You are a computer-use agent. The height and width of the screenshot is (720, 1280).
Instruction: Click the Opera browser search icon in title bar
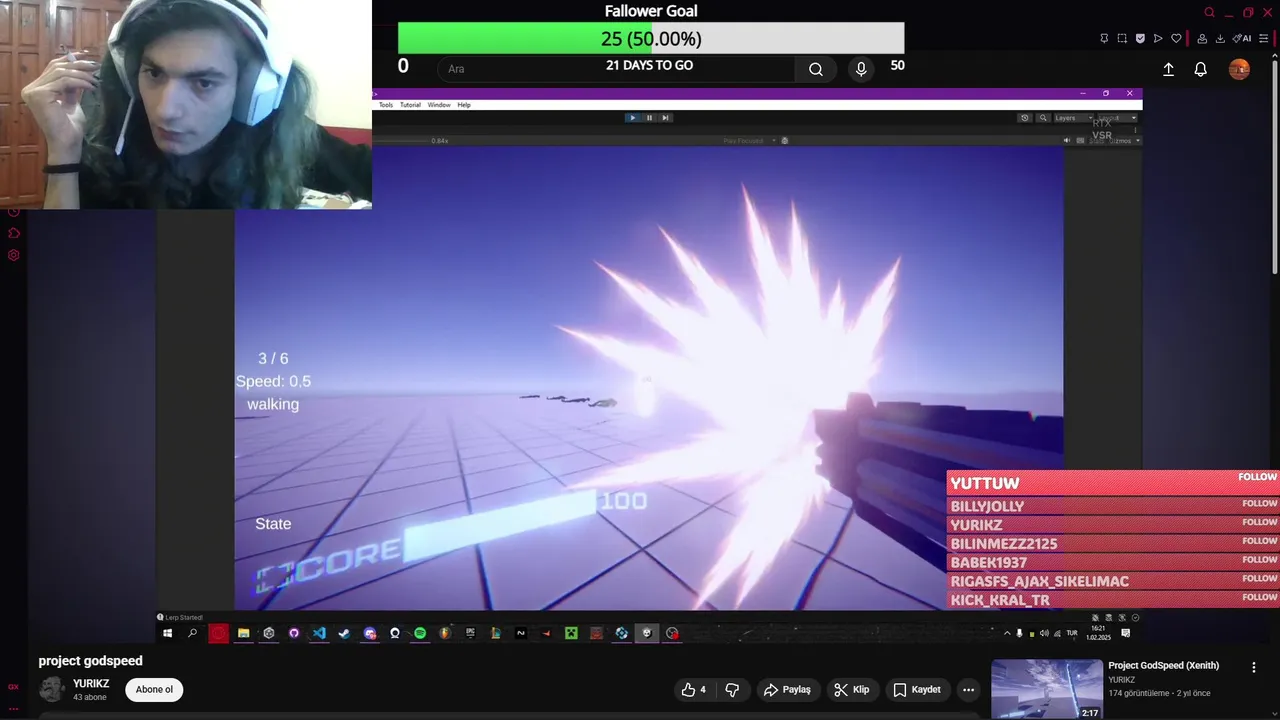tap(1209, 13)
